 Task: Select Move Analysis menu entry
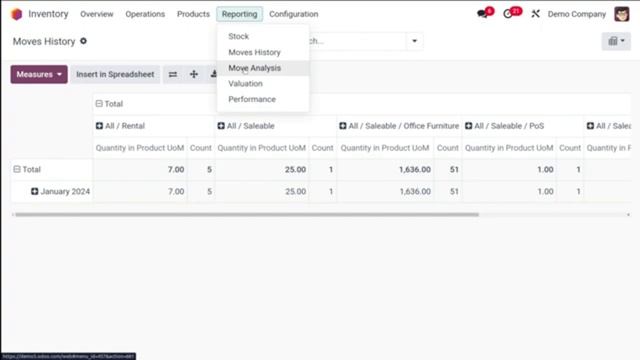263,68
